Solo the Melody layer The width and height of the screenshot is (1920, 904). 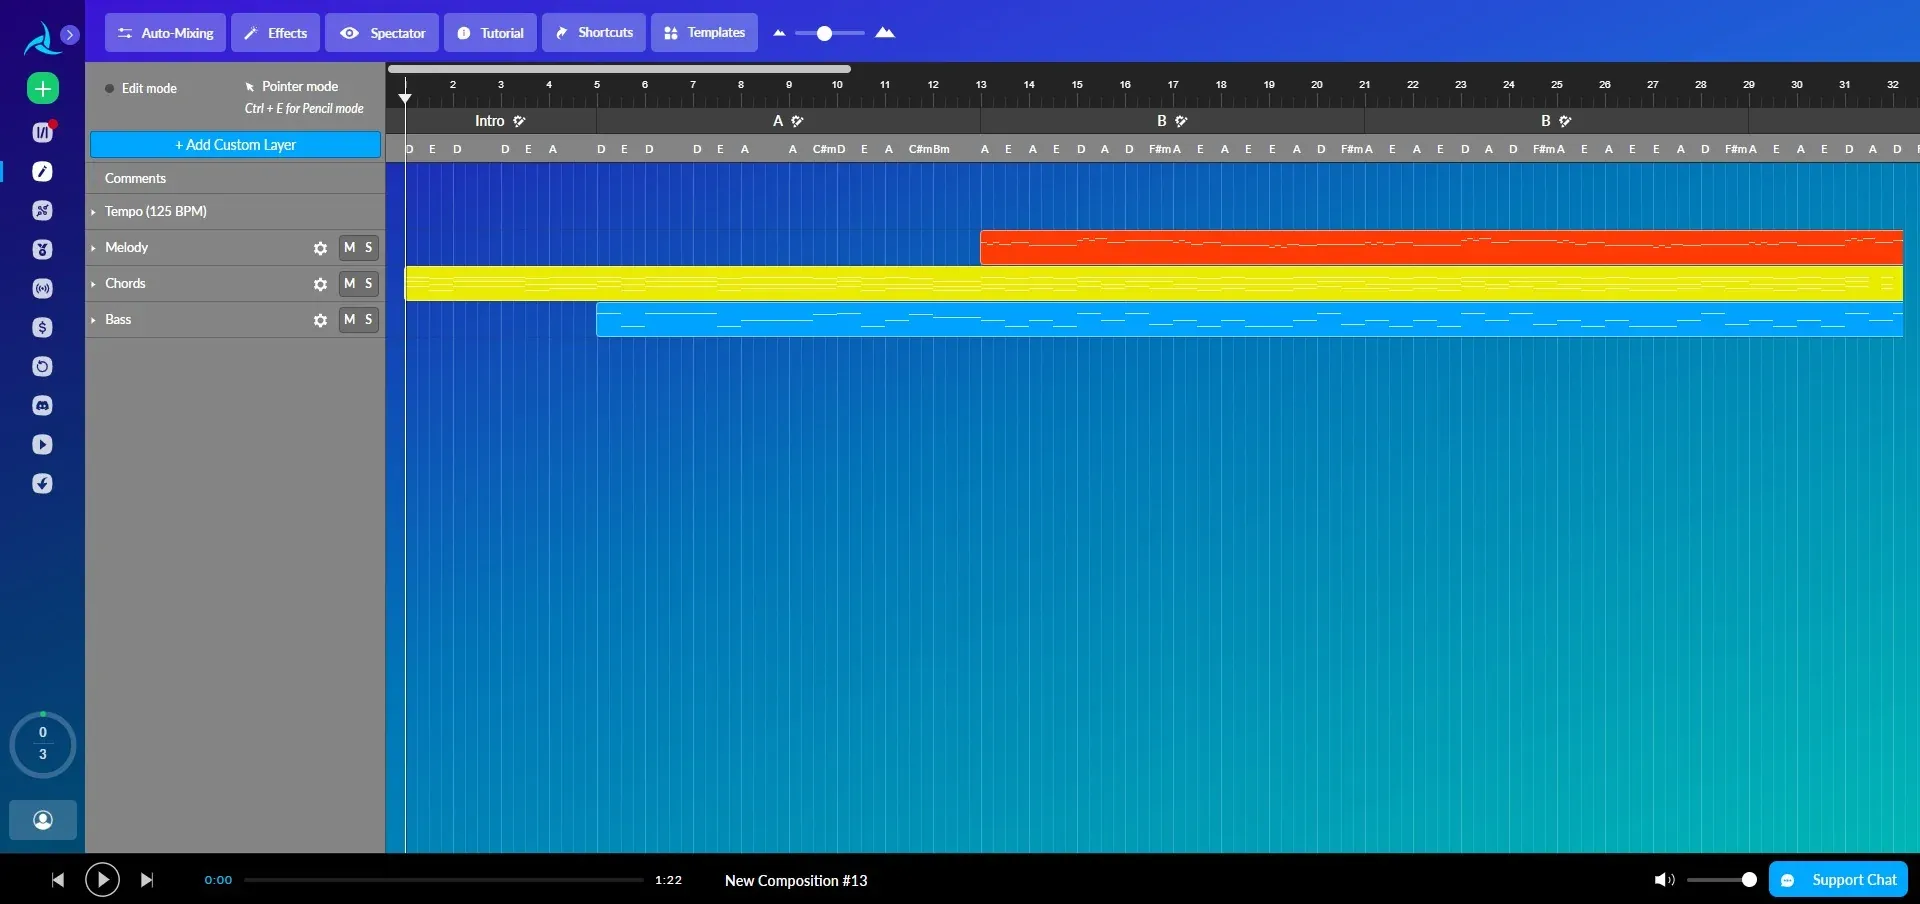(369, 247)
